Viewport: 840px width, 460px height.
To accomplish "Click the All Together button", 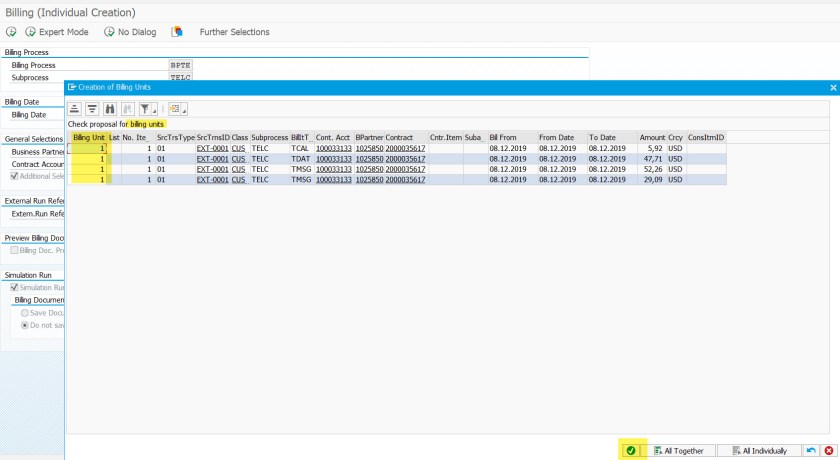I will pos(684,451).
